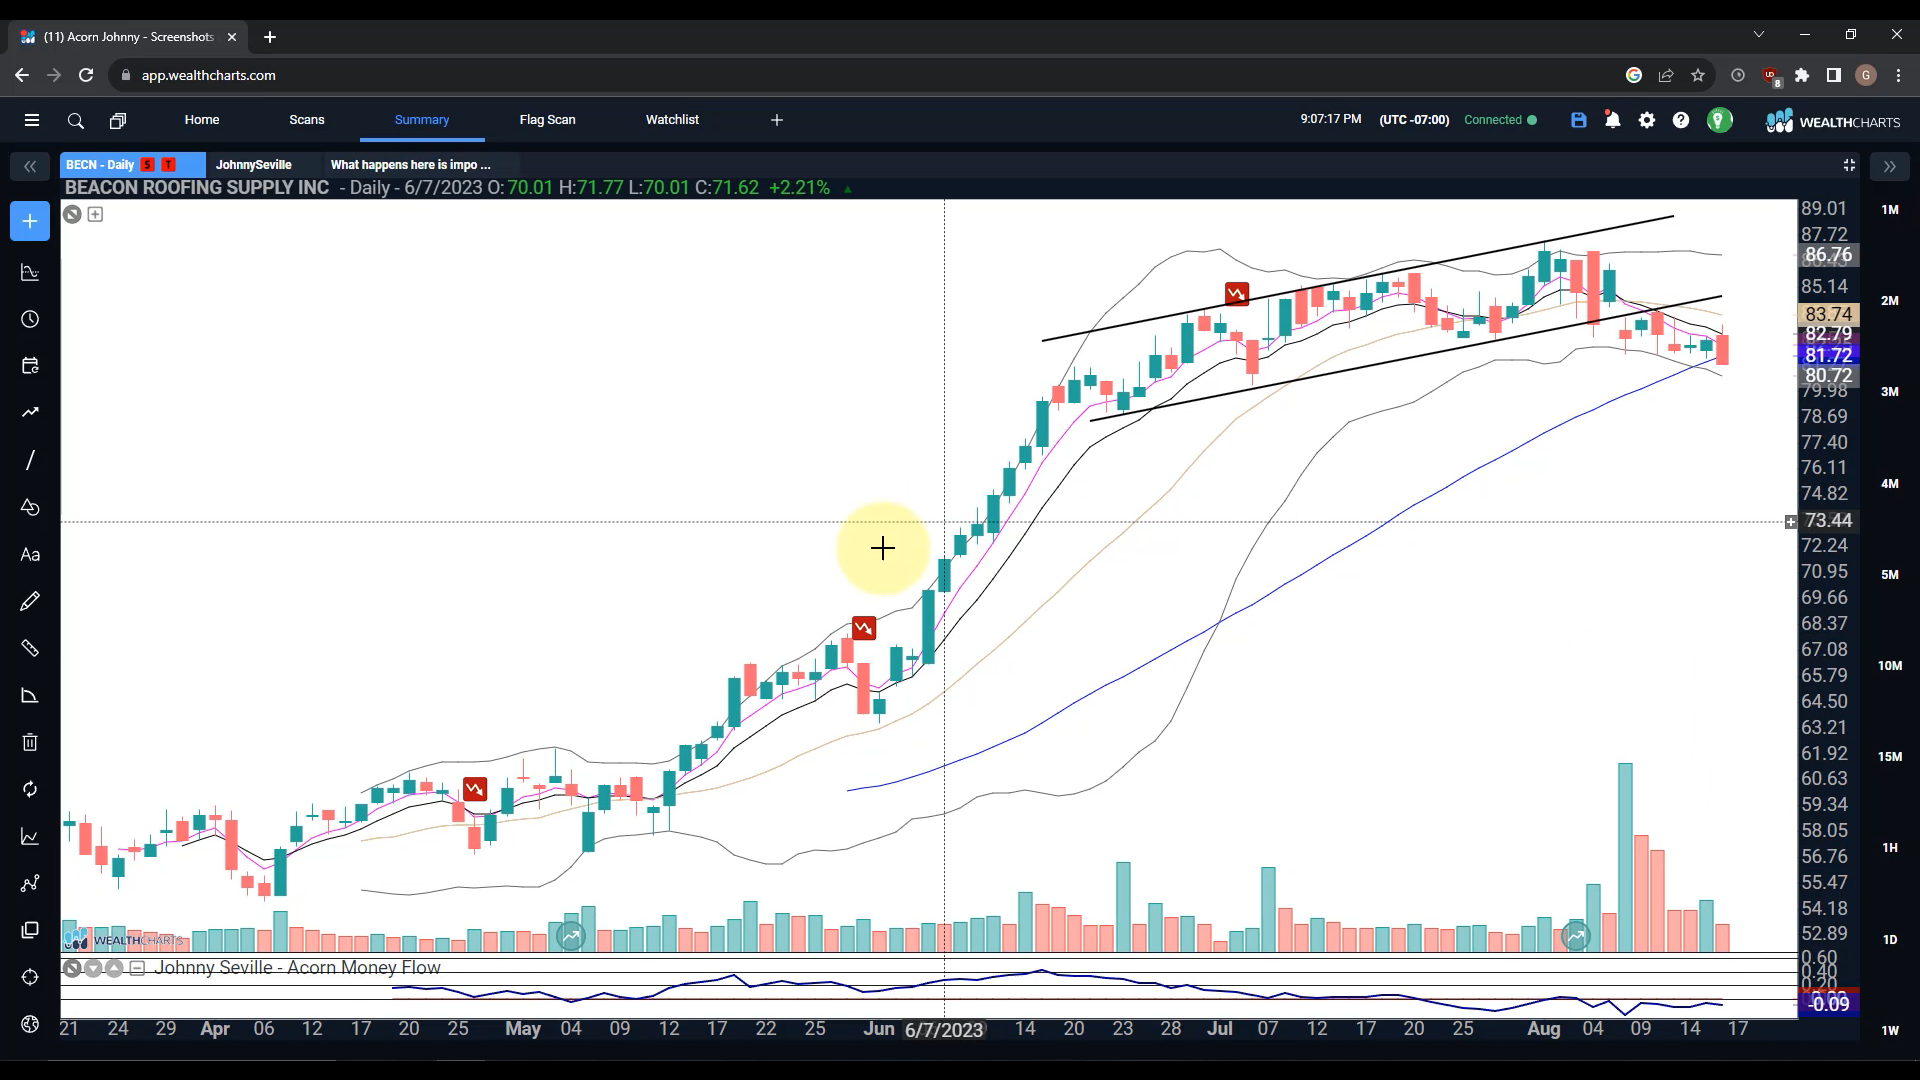Click the trash delete drawings icon

click(x=30, y=742)
